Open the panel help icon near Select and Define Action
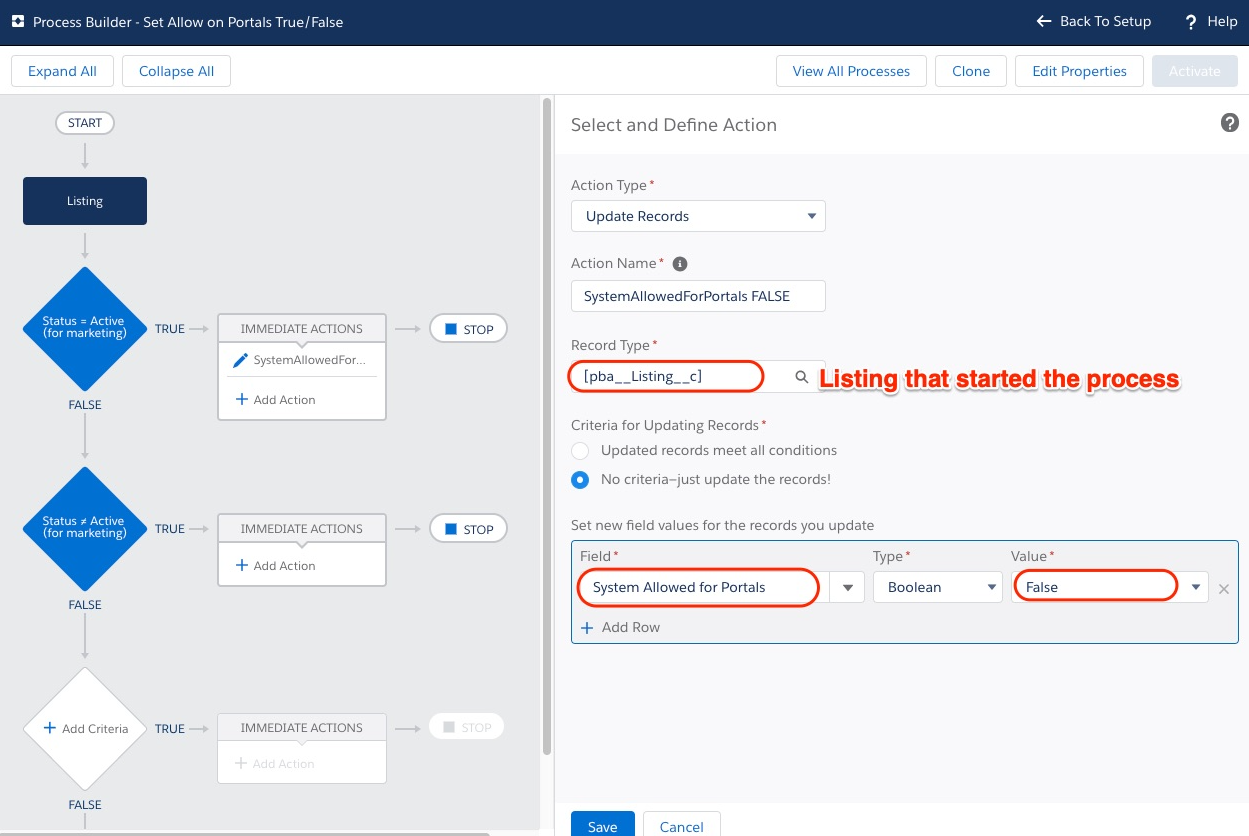Viewport: 1249px width, 836px height. coord(1230,122)
